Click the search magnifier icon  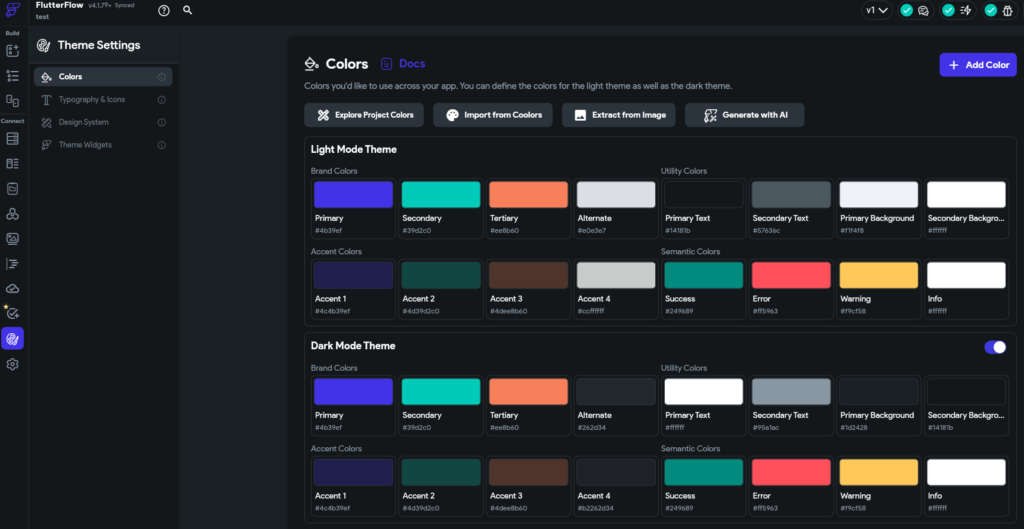point(188,10)
